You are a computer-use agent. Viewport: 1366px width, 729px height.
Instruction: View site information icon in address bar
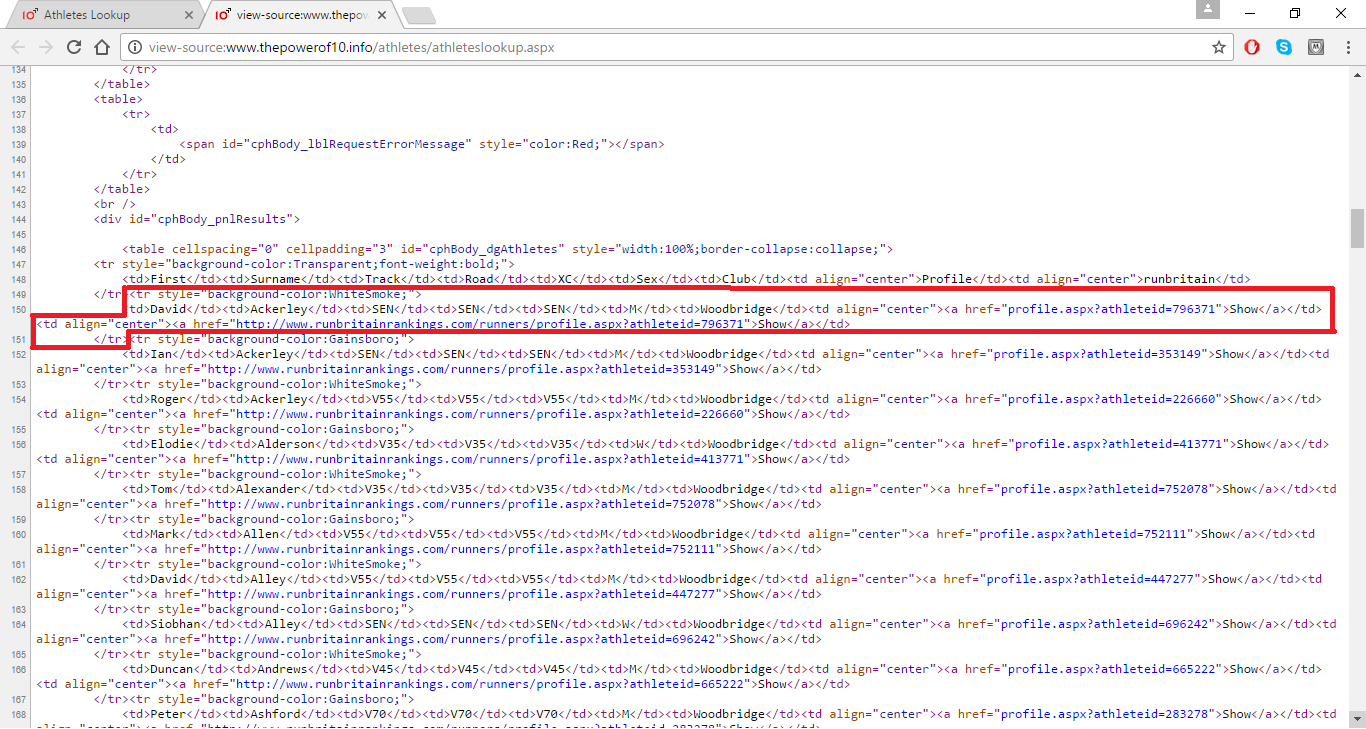click(135, 47)
